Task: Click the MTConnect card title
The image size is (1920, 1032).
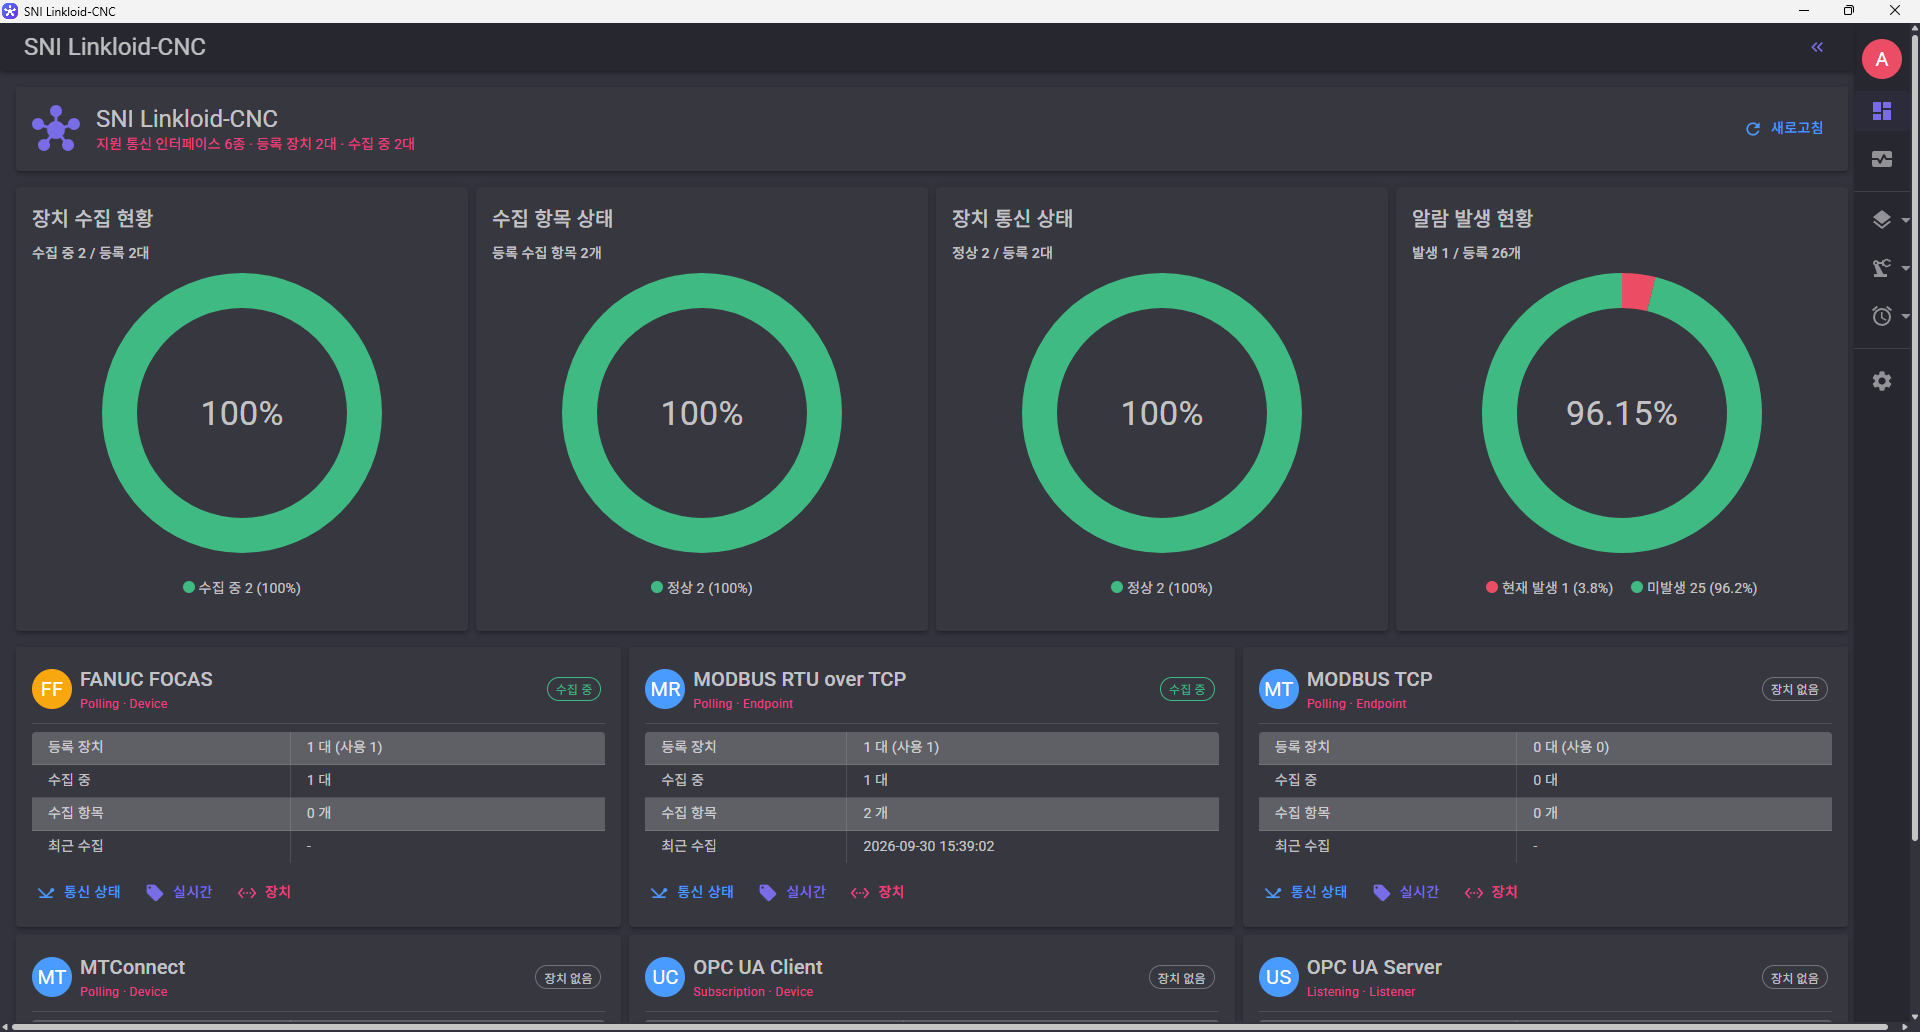Action: tap(133, 967)
